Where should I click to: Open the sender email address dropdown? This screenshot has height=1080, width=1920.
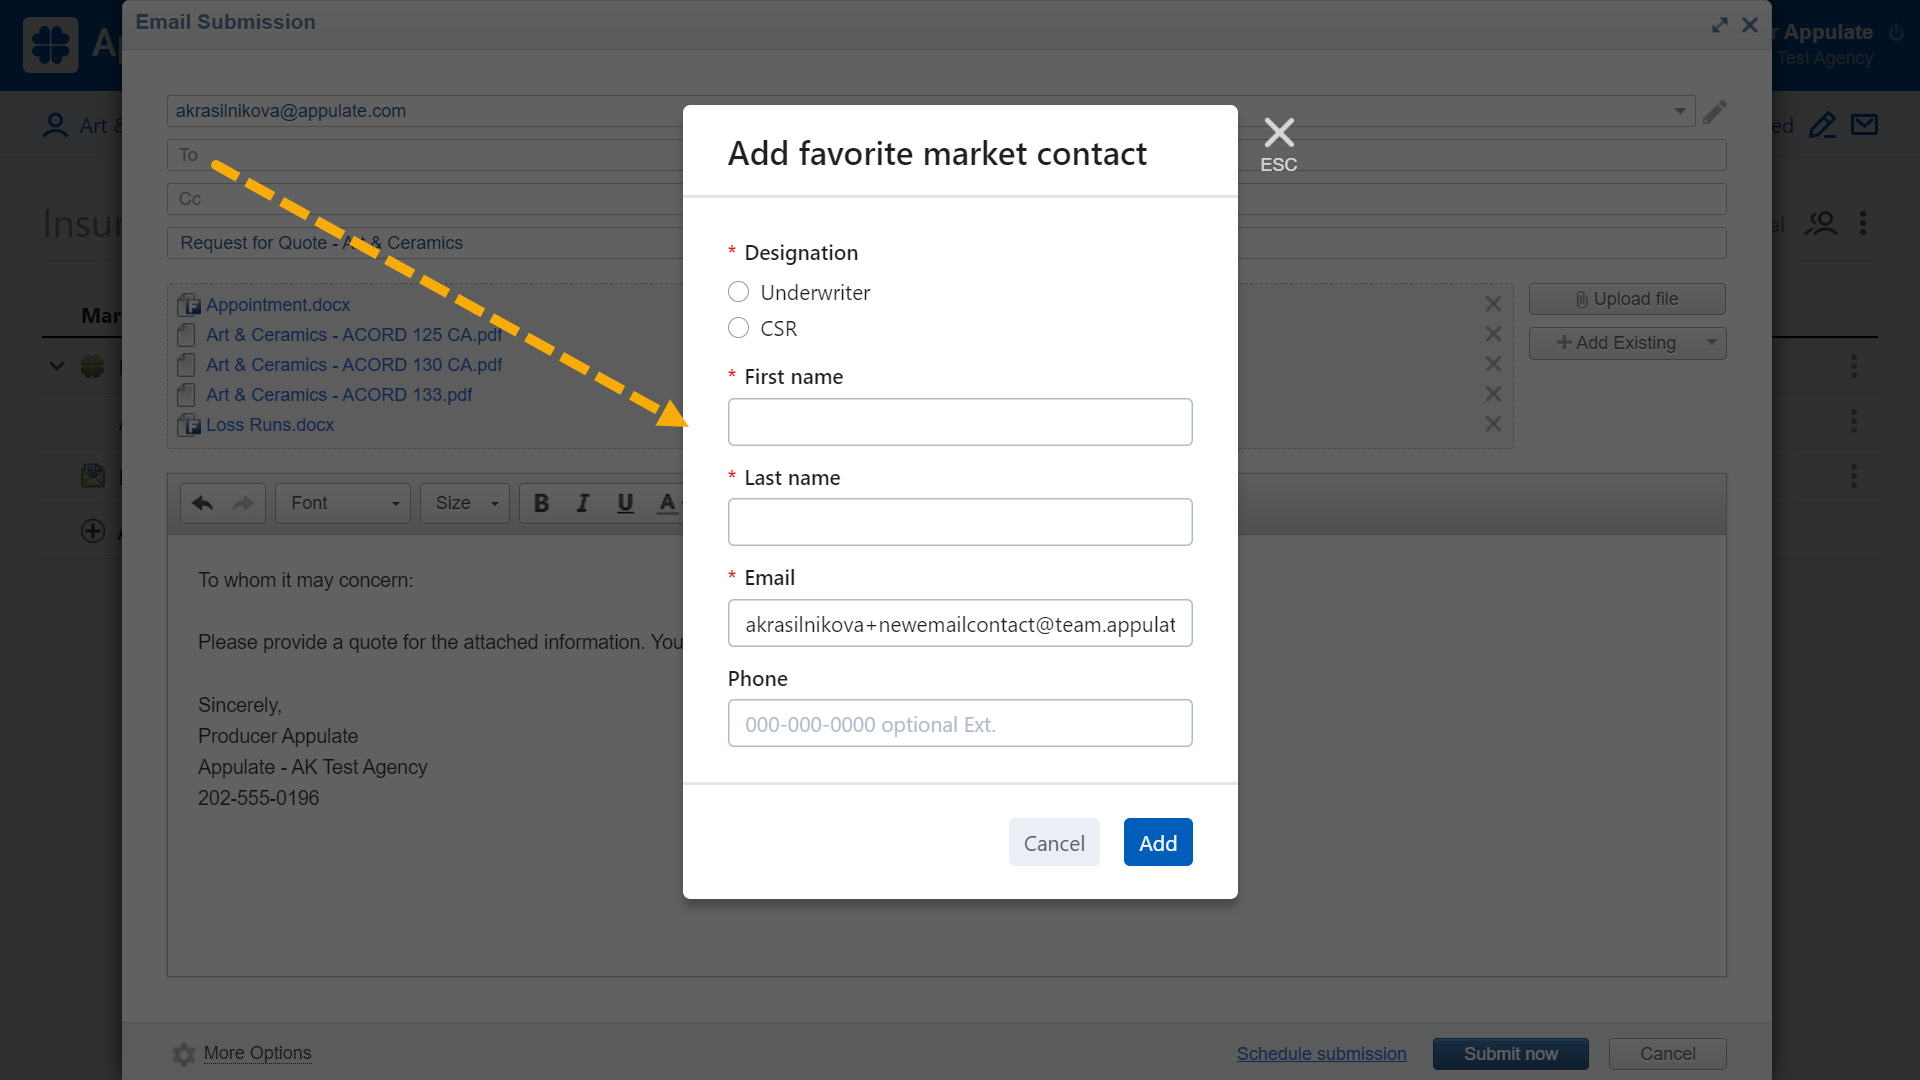pos(1679,111)
